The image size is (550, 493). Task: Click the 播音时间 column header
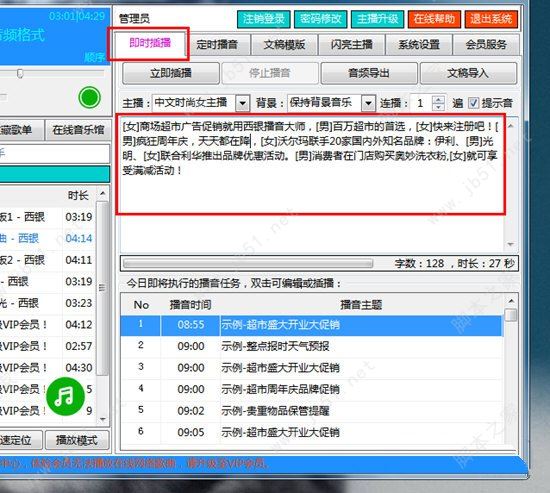coord(191,305)
